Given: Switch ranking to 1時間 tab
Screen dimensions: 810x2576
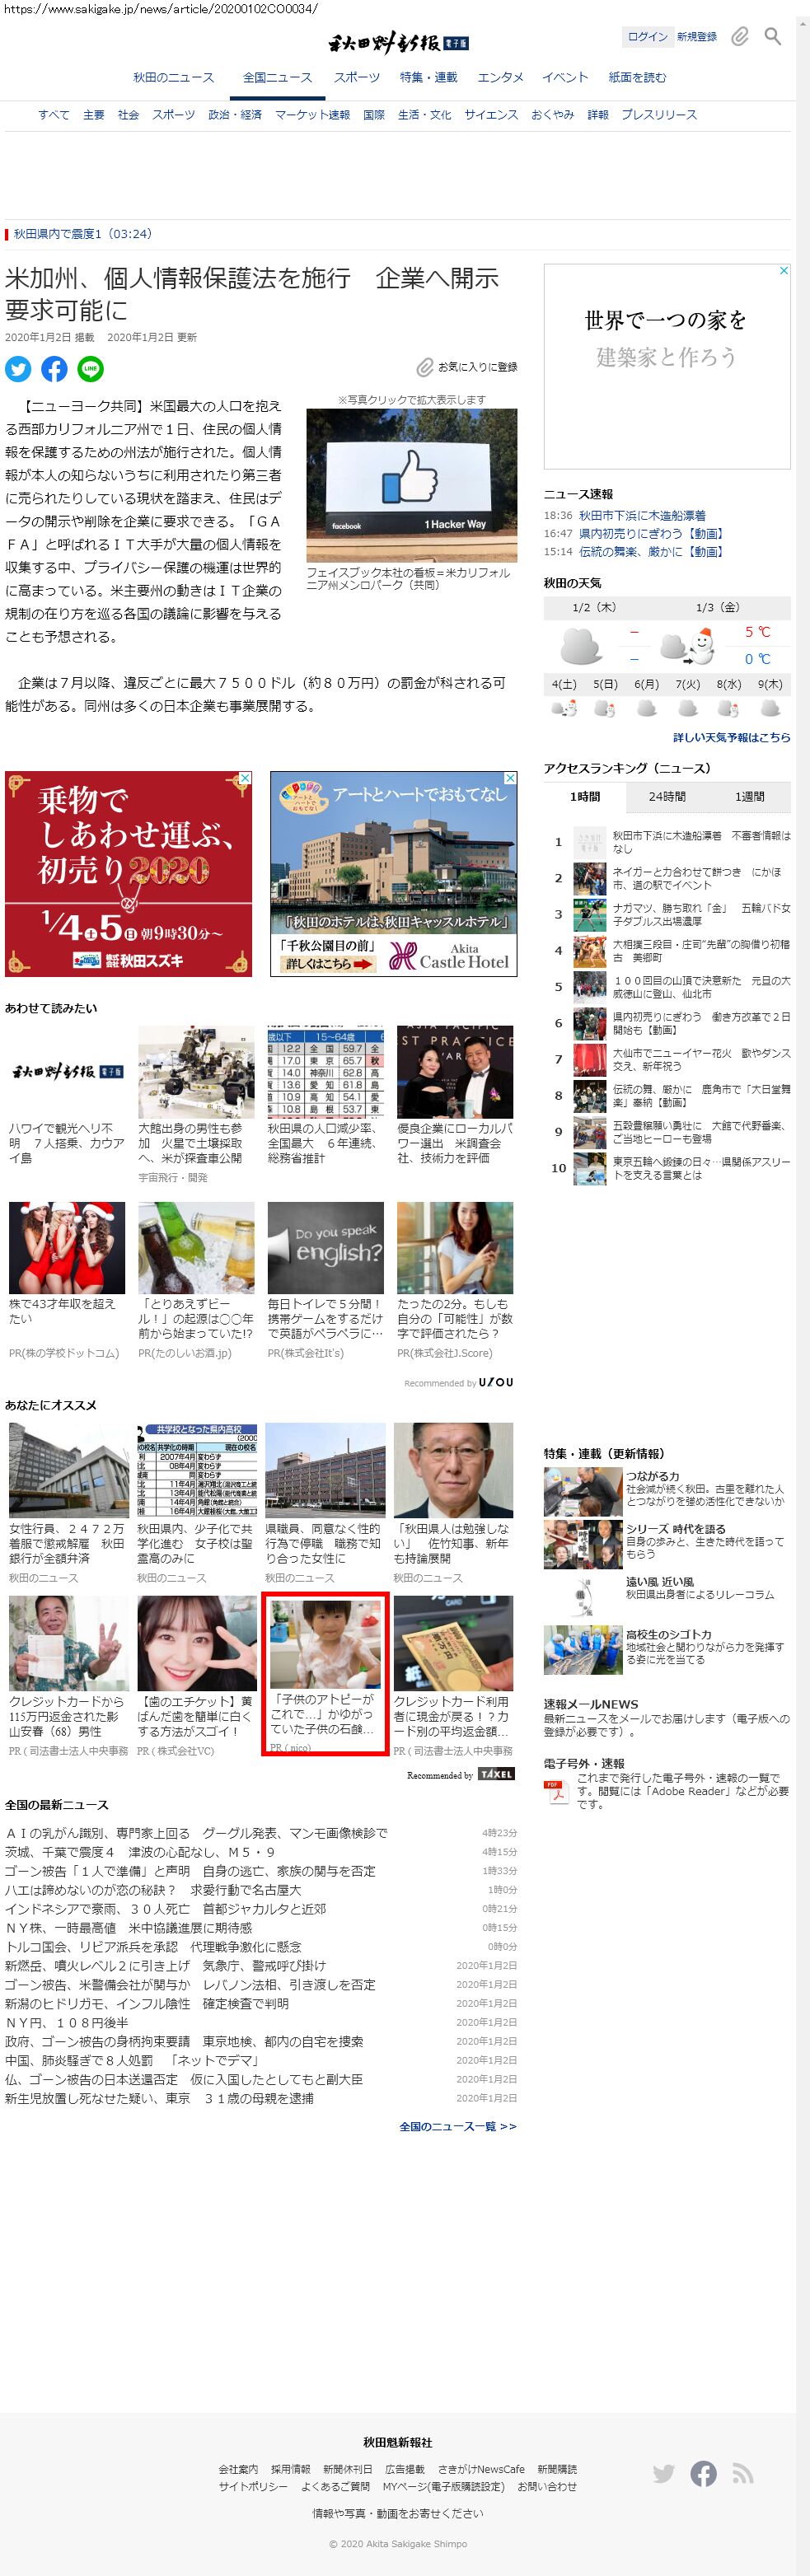Looking at the screenshot, I should tap(585, 797).
